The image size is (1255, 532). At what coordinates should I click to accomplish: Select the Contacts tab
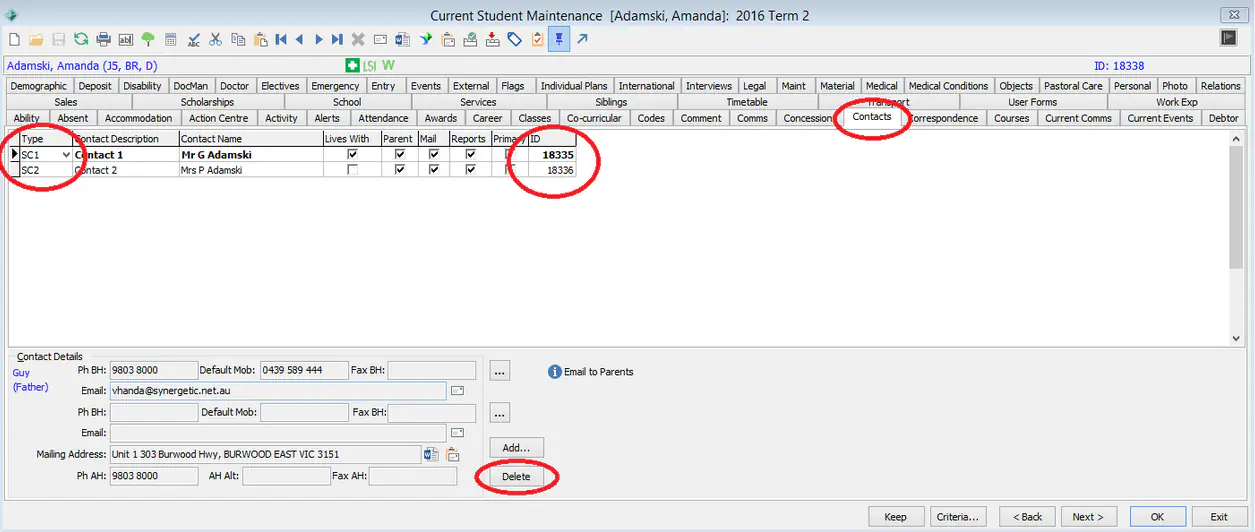872,117
